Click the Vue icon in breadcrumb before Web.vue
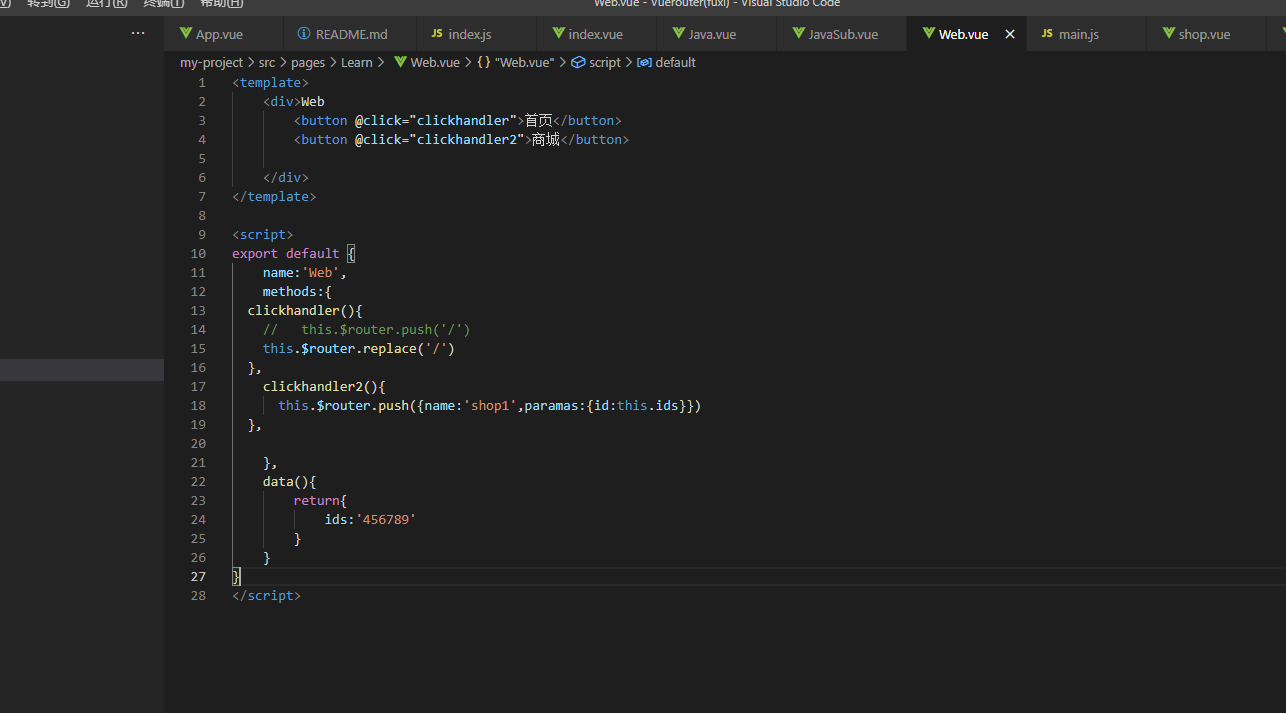This screenshot has width=1286, height=713. point(401,62)
